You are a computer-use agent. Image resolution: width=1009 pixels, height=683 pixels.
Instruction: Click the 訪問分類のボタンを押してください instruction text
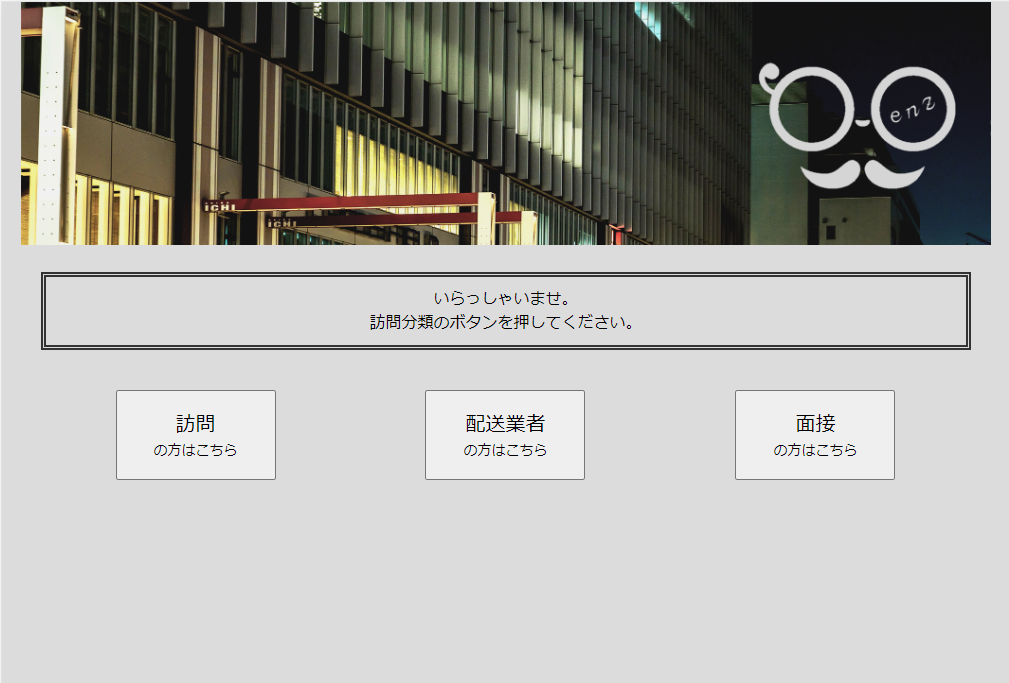tap(502, 322)
